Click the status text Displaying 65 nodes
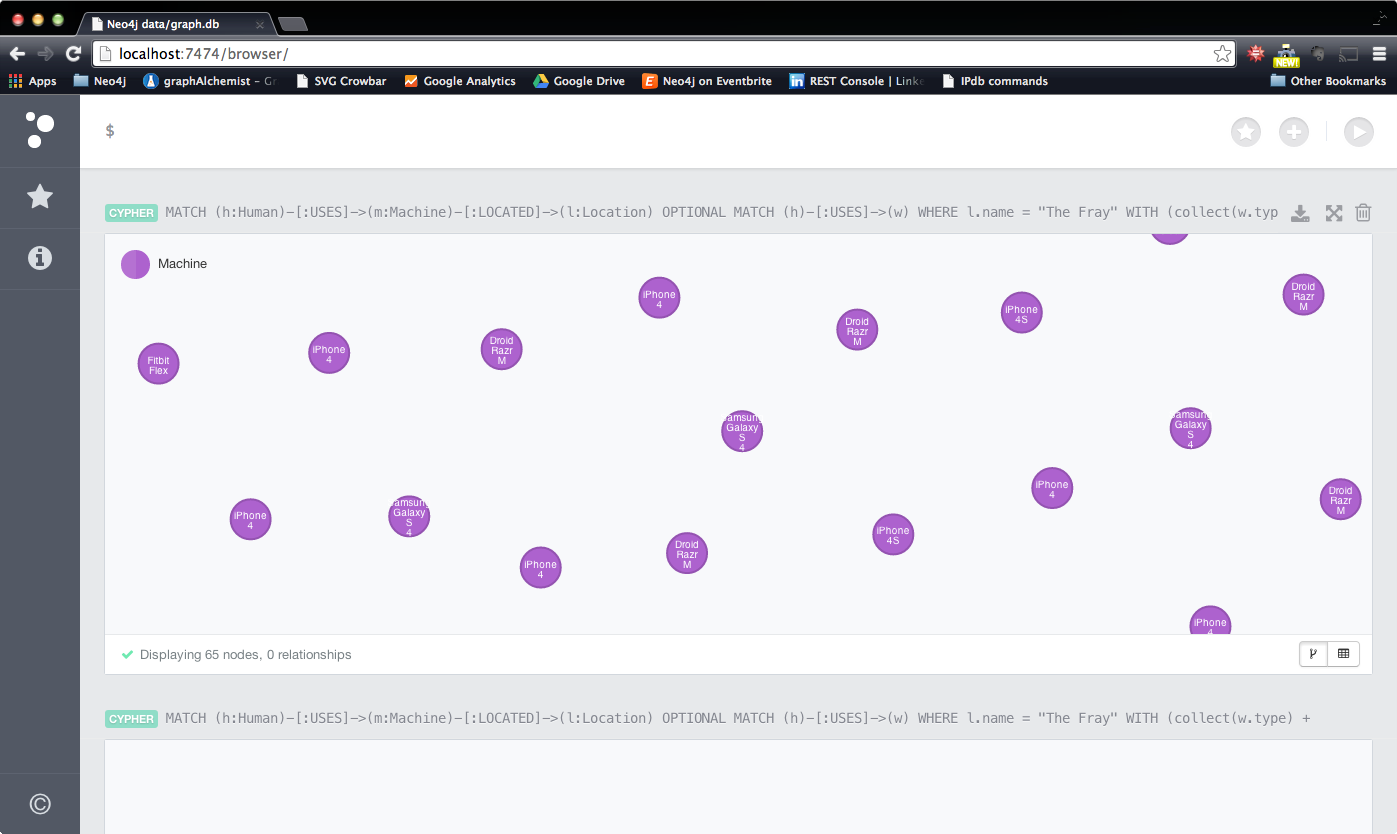The image size is (1397, 834). click(246, 655)
